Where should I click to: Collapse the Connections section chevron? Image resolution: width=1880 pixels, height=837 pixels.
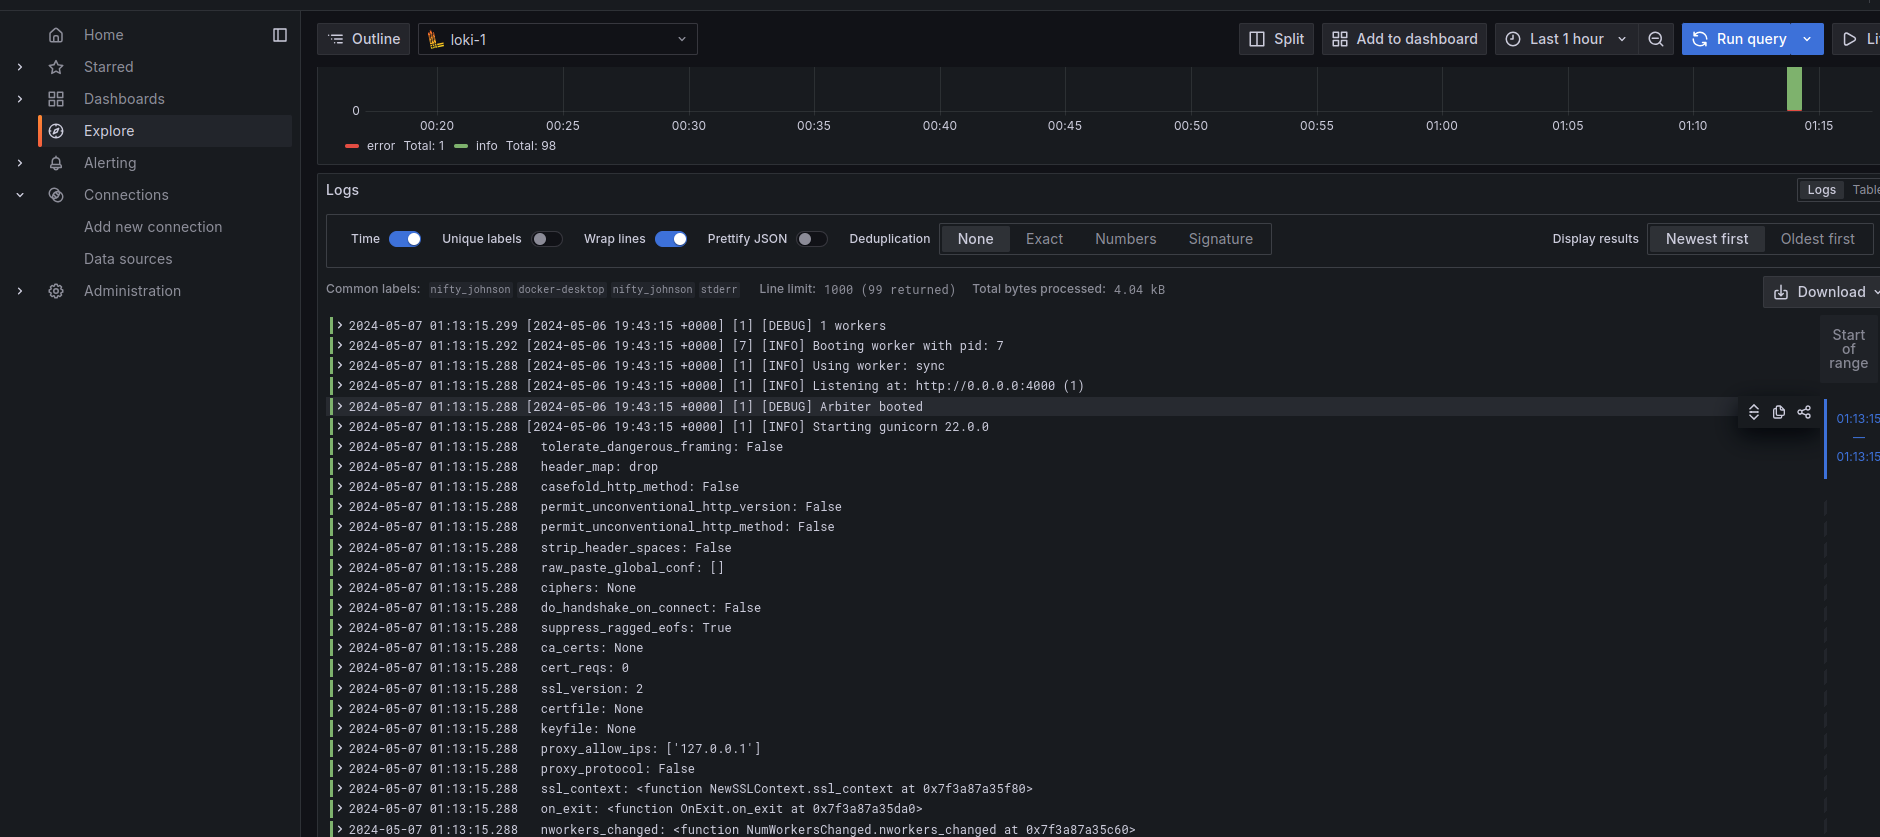coord(20,195)
